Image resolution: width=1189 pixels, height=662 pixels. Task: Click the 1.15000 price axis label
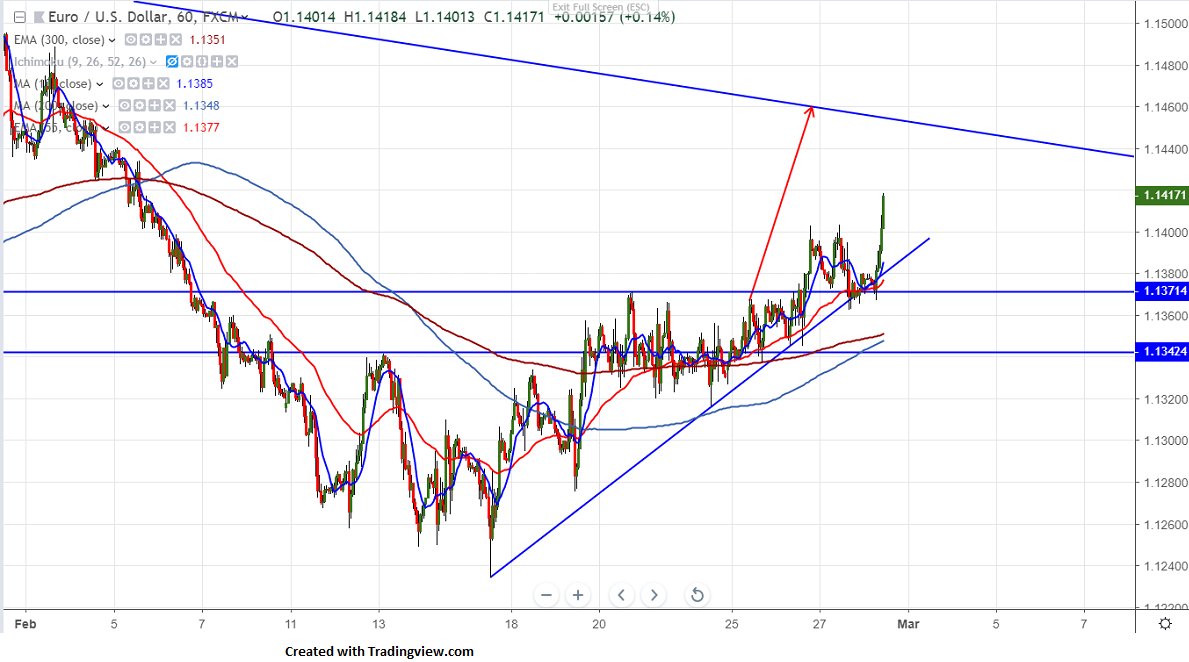(x=1165, y=24)
